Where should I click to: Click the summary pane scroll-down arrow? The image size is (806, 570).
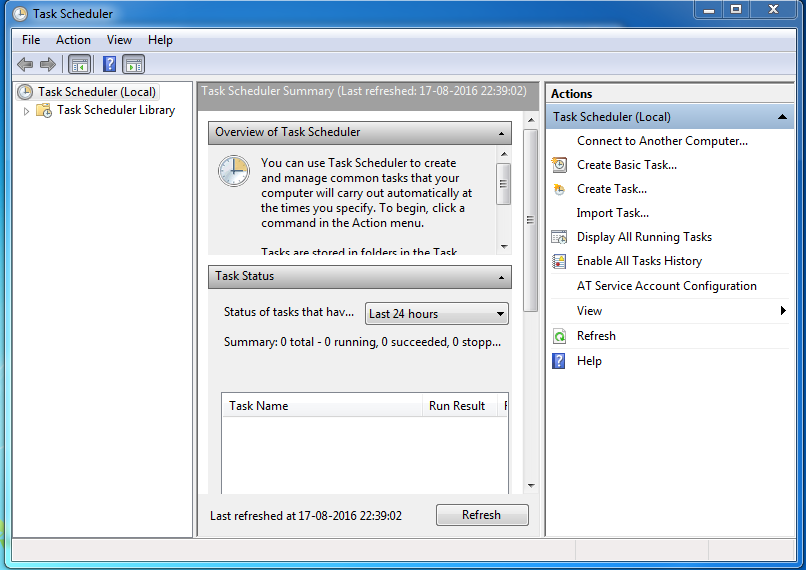531,486
